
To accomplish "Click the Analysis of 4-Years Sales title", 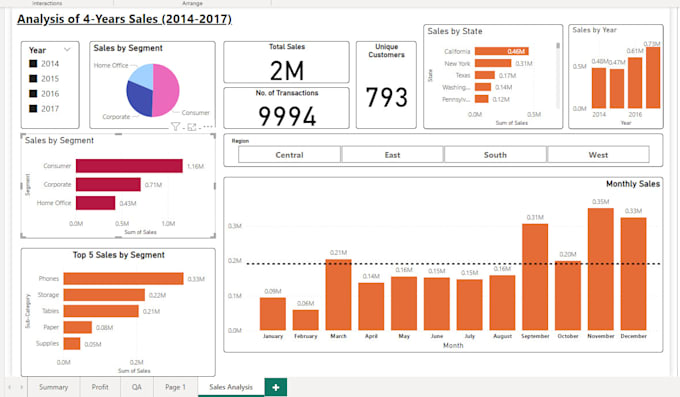I will coord(124,19).
